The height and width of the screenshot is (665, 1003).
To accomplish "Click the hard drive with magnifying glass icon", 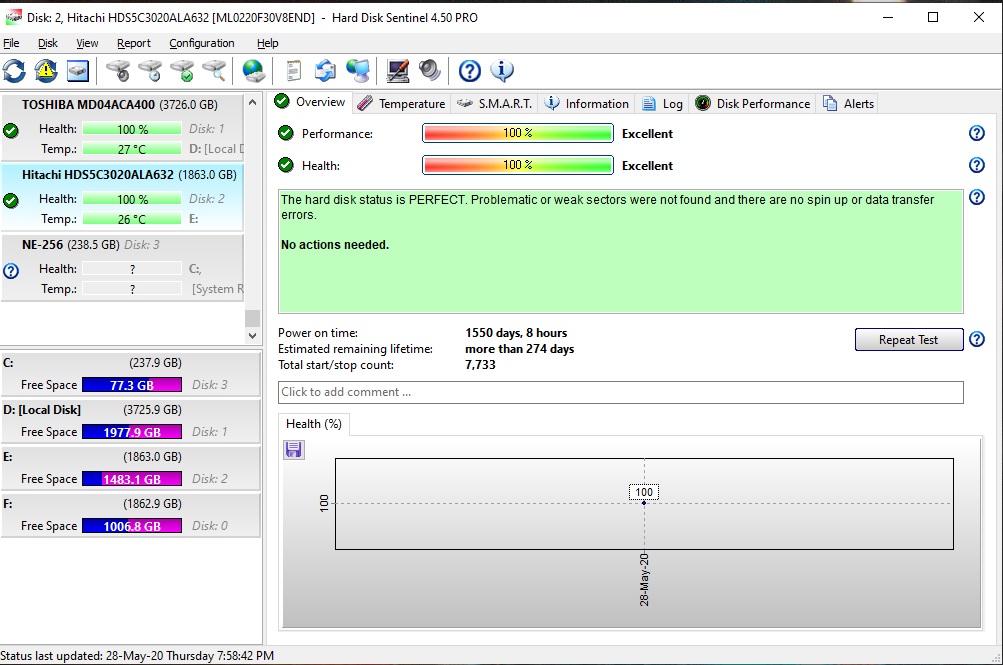I will click(214, 71).
